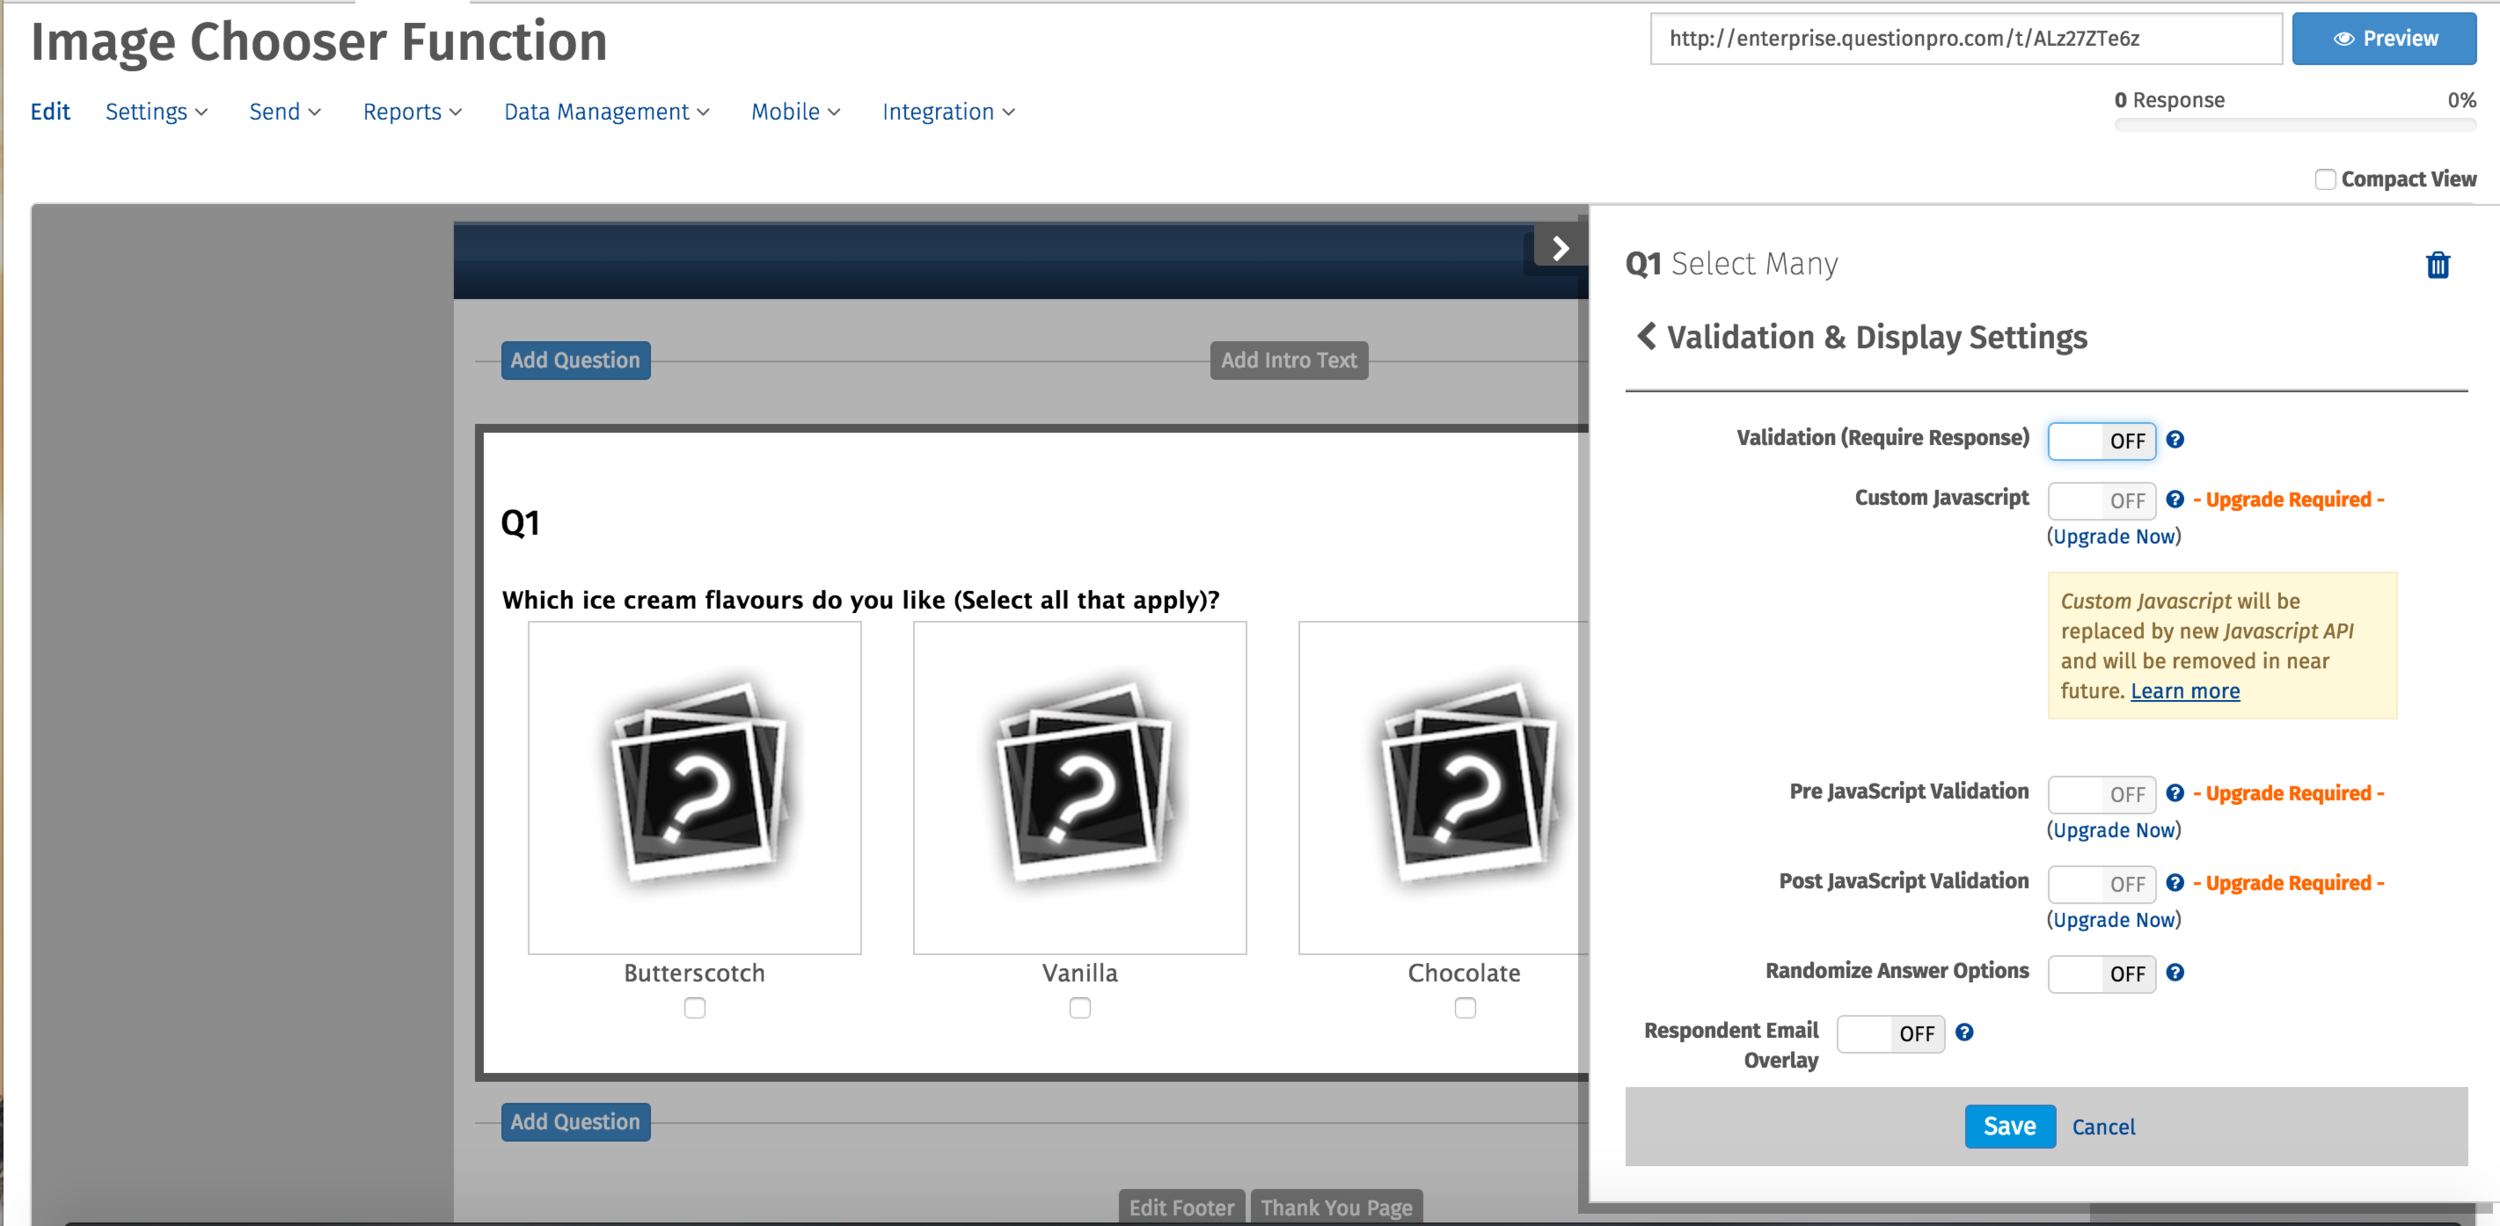
Task: Open the Send dropdown menu
Action: [x=285, y=112]
